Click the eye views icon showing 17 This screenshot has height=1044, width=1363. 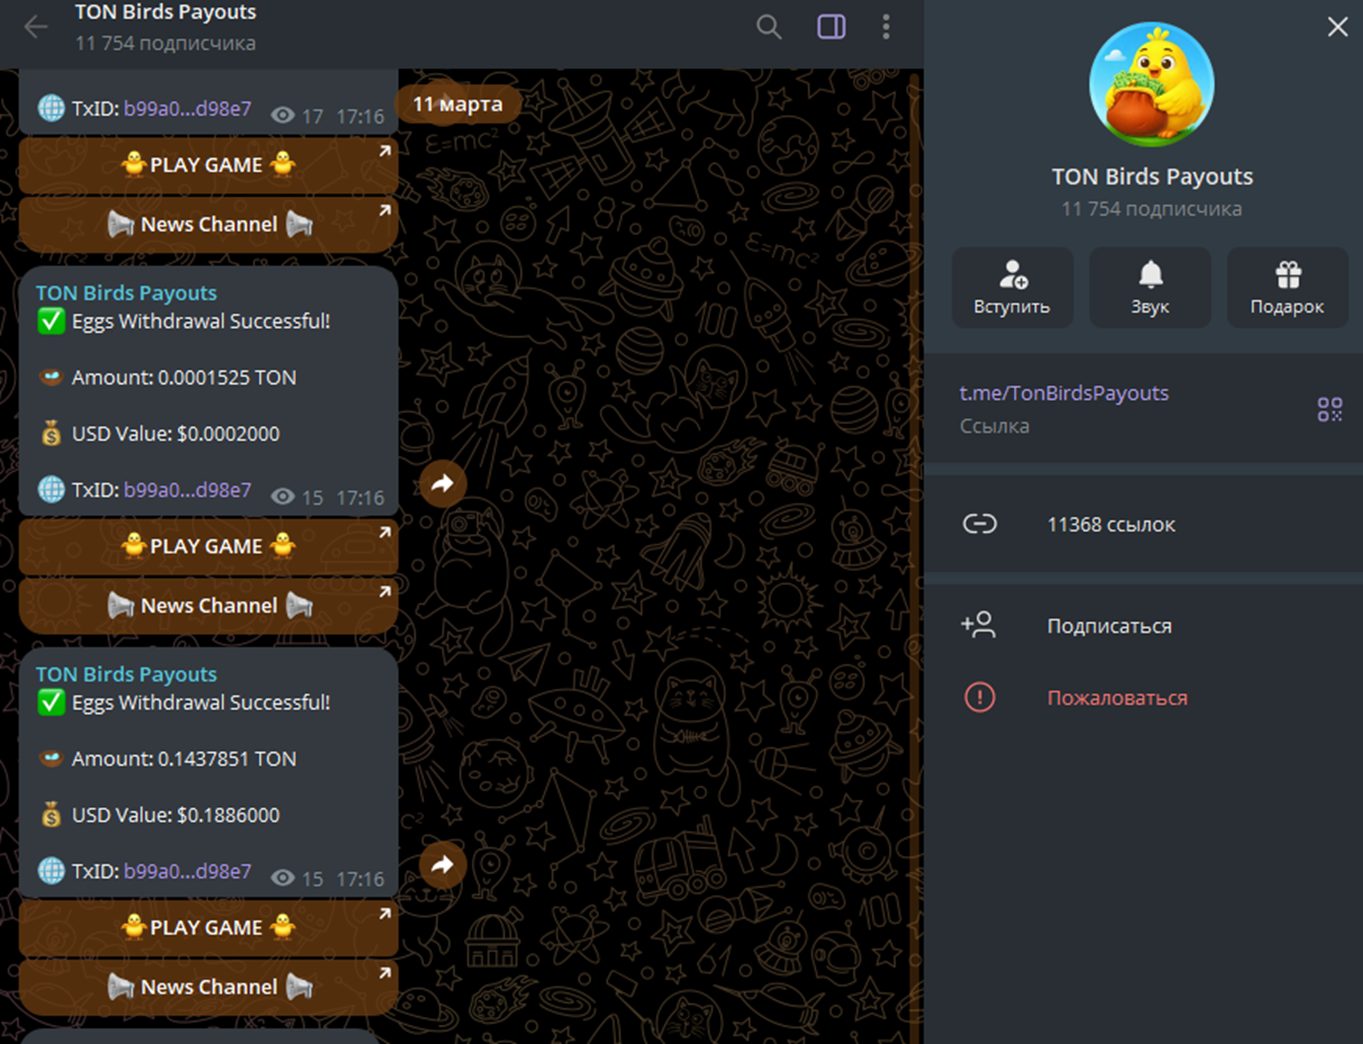[x=283, y=116]
